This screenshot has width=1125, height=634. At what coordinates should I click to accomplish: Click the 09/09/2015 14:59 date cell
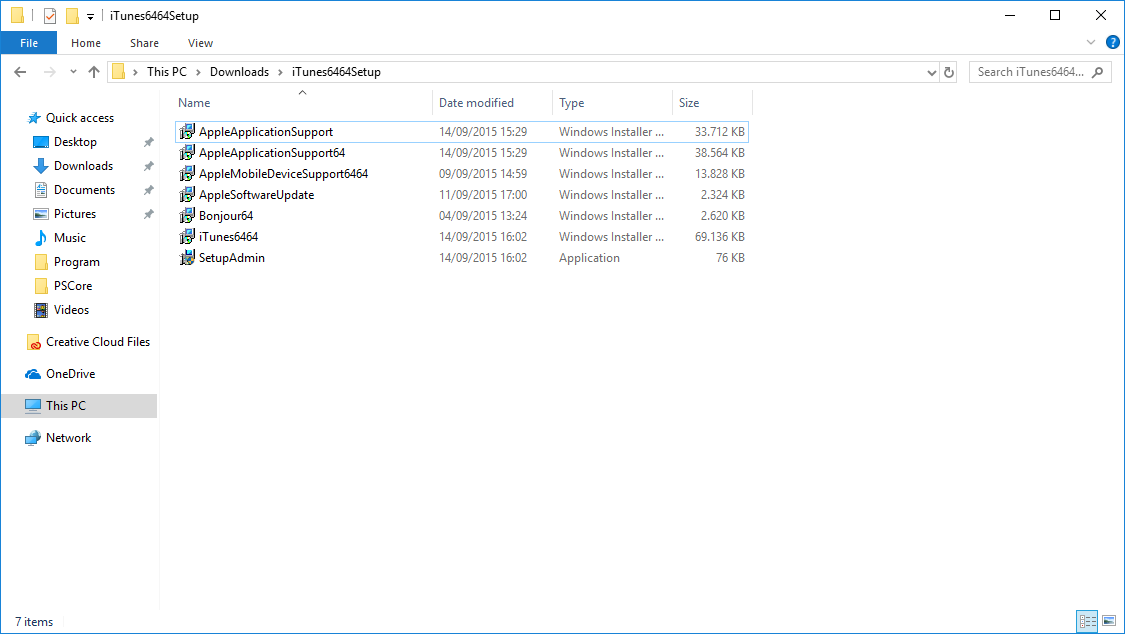pos(483,174)
